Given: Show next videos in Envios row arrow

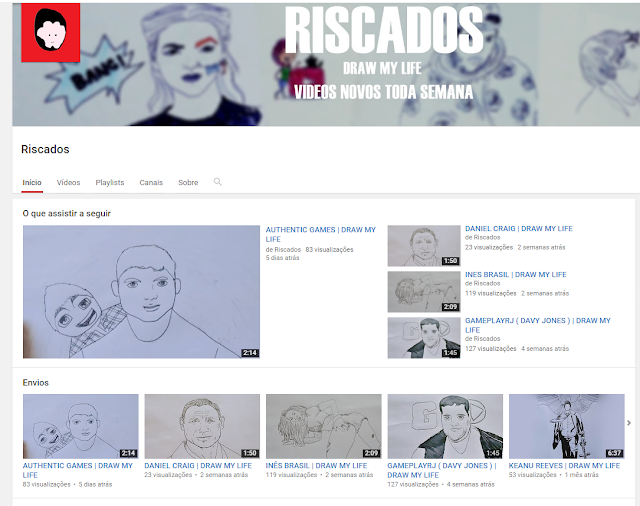Looking at the screenshot, I should click(x=629, y=423).
